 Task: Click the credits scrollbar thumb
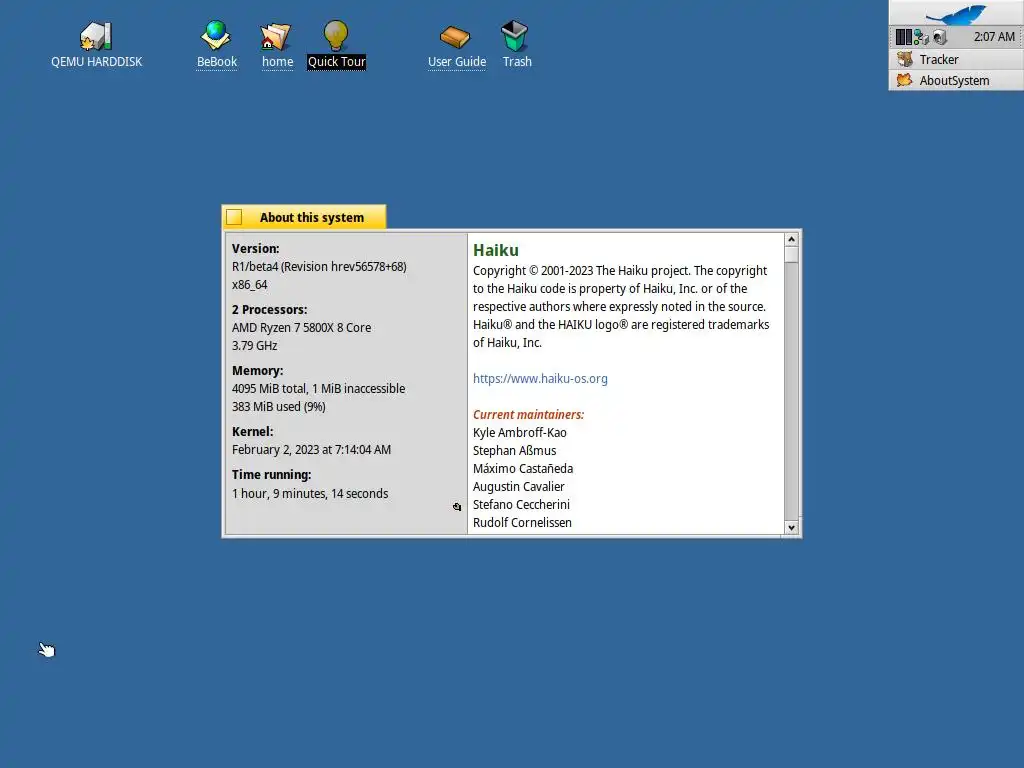[792, 255]
